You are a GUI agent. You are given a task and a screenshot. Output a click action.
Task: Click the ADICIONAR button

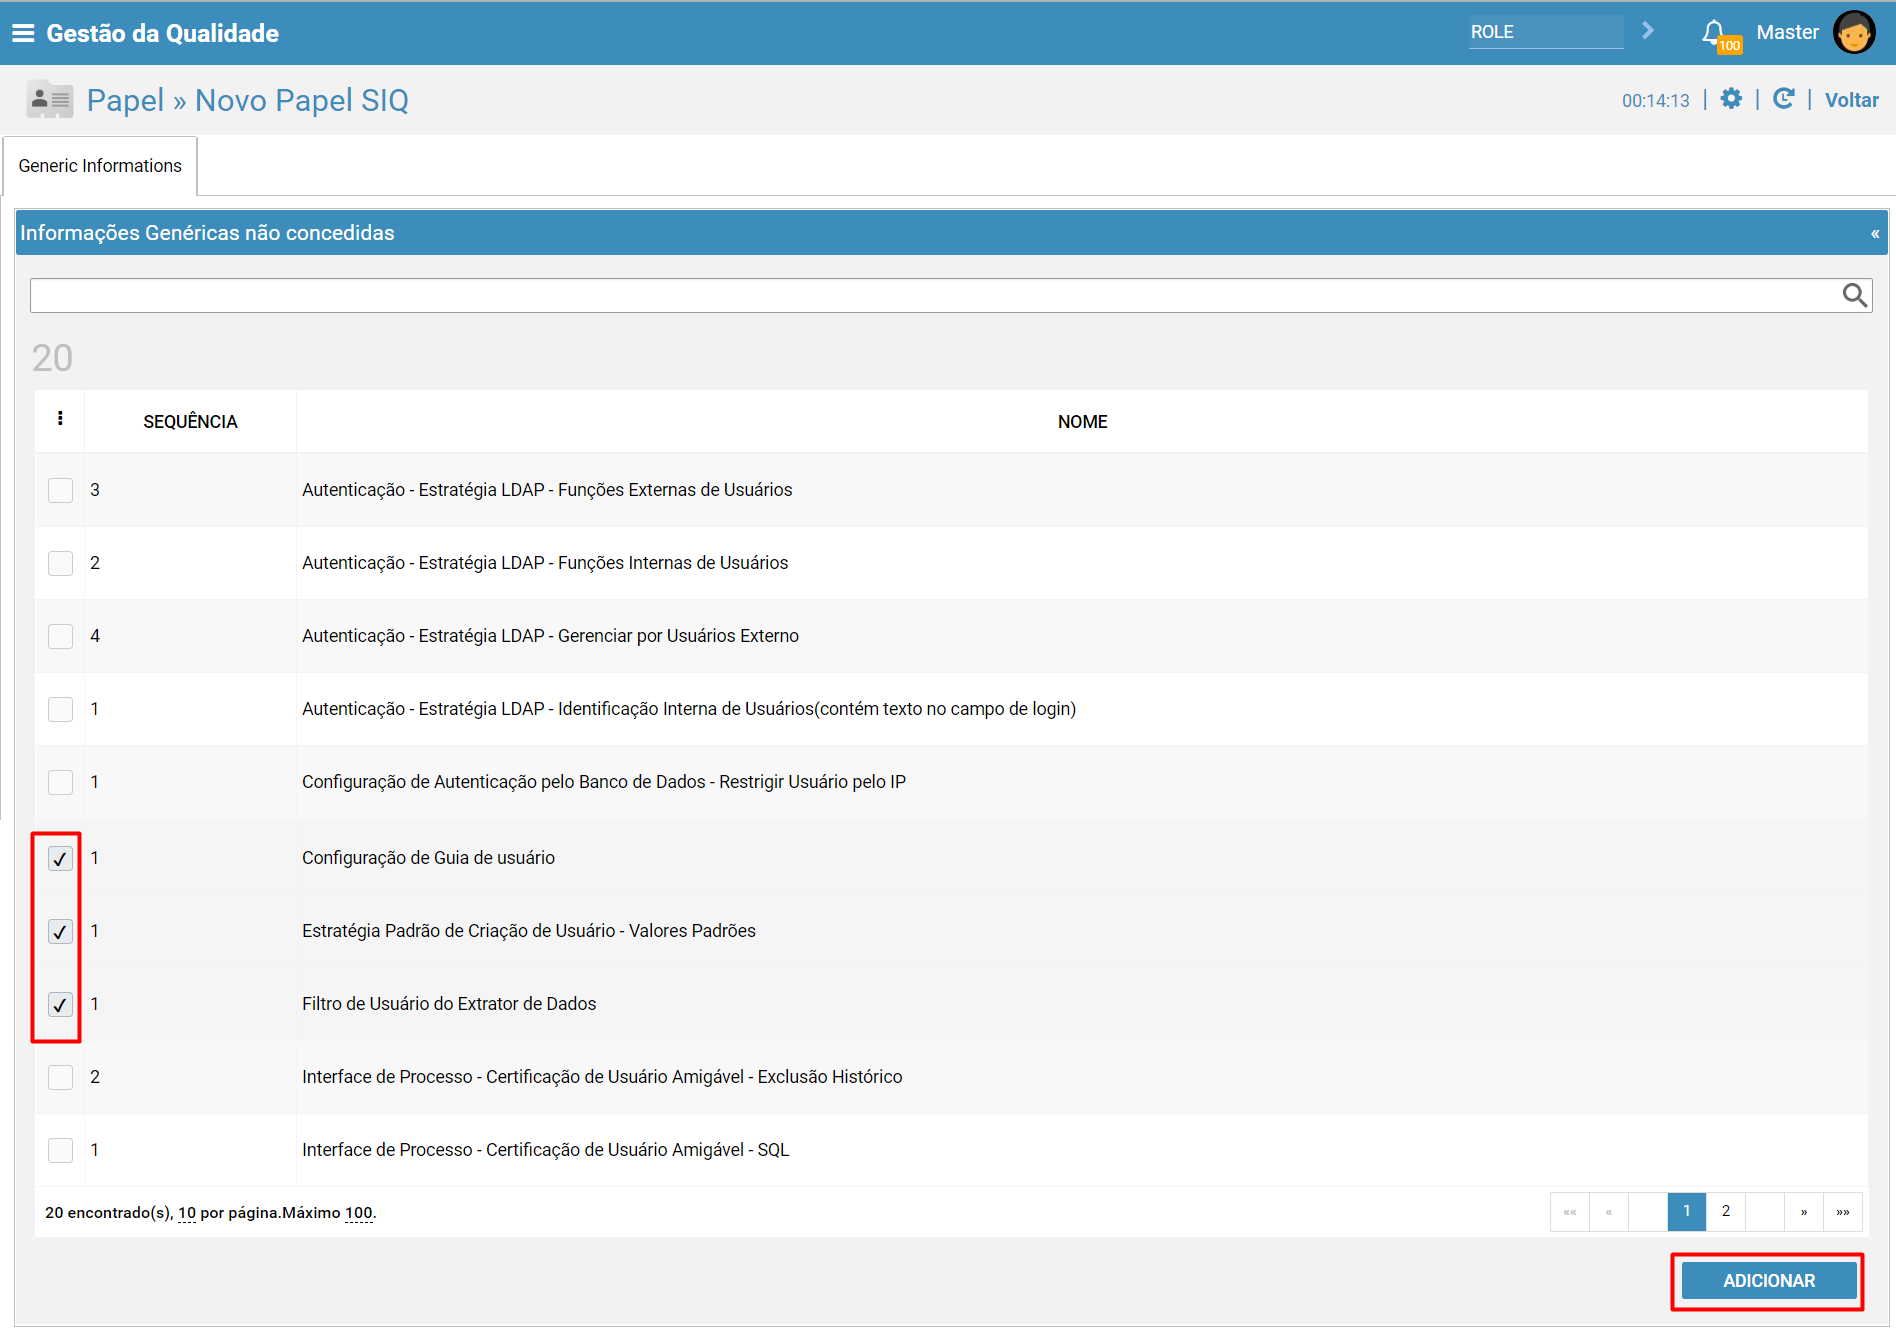click(x=1768, y=1281)
